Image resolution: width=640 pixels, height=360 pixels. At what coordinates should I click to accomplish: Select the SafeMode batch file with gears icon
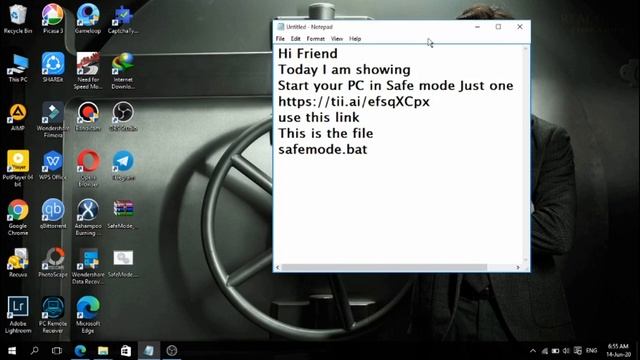click(123, 263)
